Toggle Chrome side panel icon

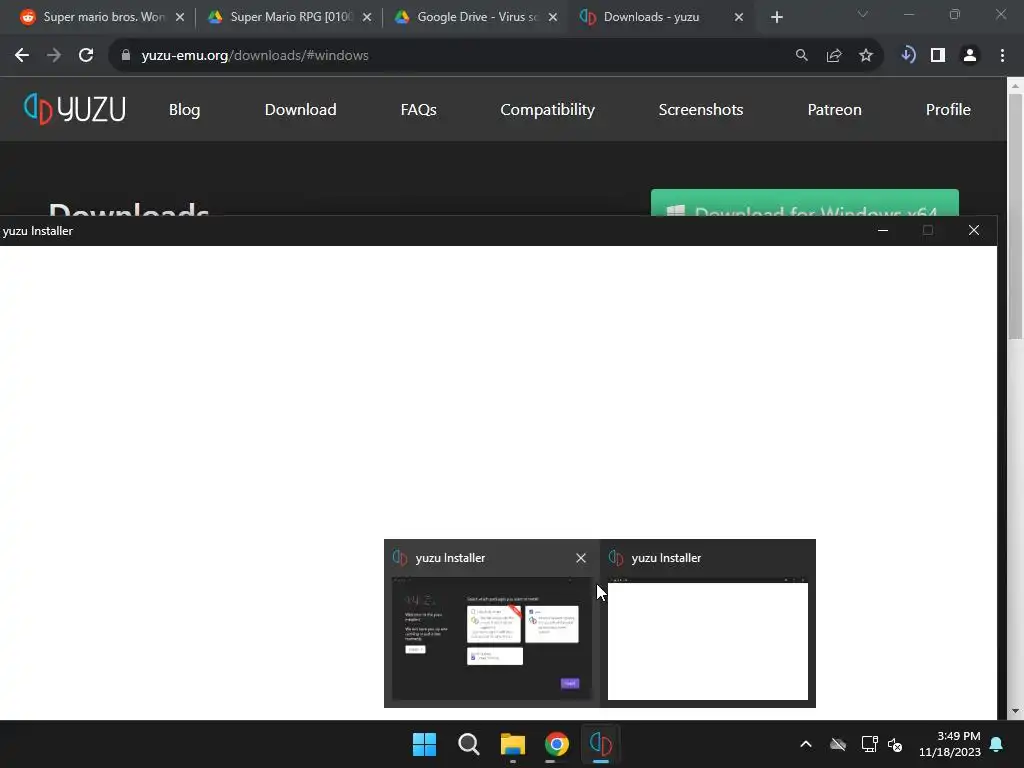938,56
